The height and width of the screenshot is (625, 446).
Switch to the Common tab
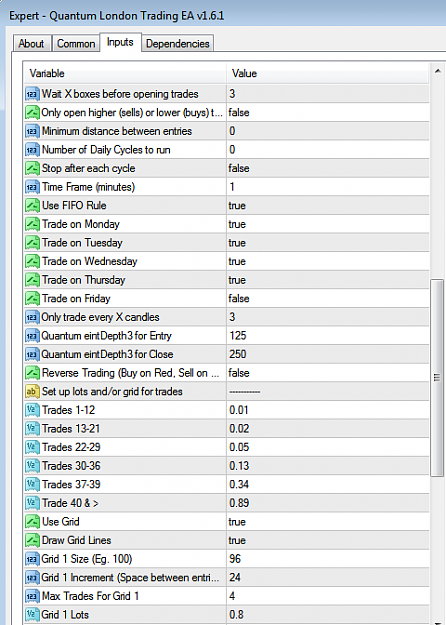tap(76, 43)
